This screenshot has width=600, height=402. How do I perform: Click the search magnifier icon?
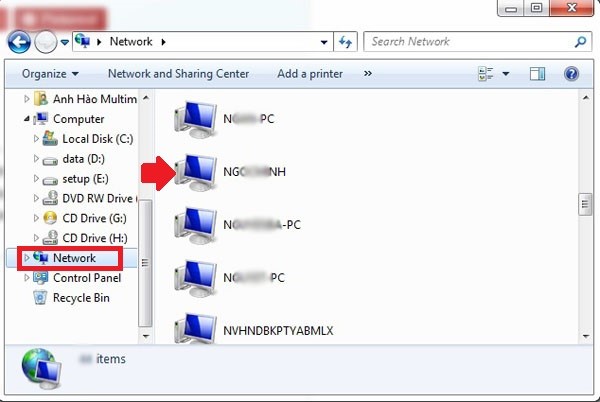(x=580, y=42)
